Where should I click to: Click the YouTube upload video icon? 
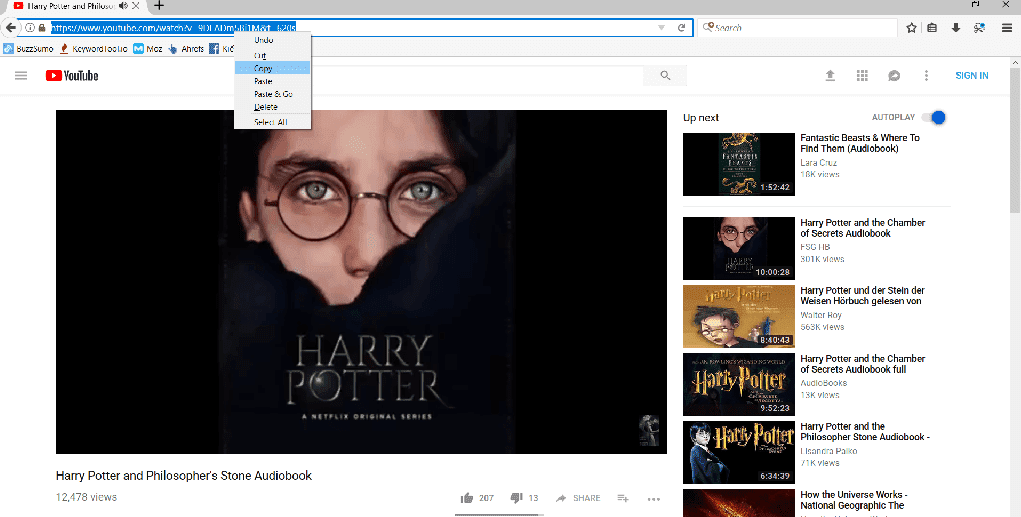[830, 76]
